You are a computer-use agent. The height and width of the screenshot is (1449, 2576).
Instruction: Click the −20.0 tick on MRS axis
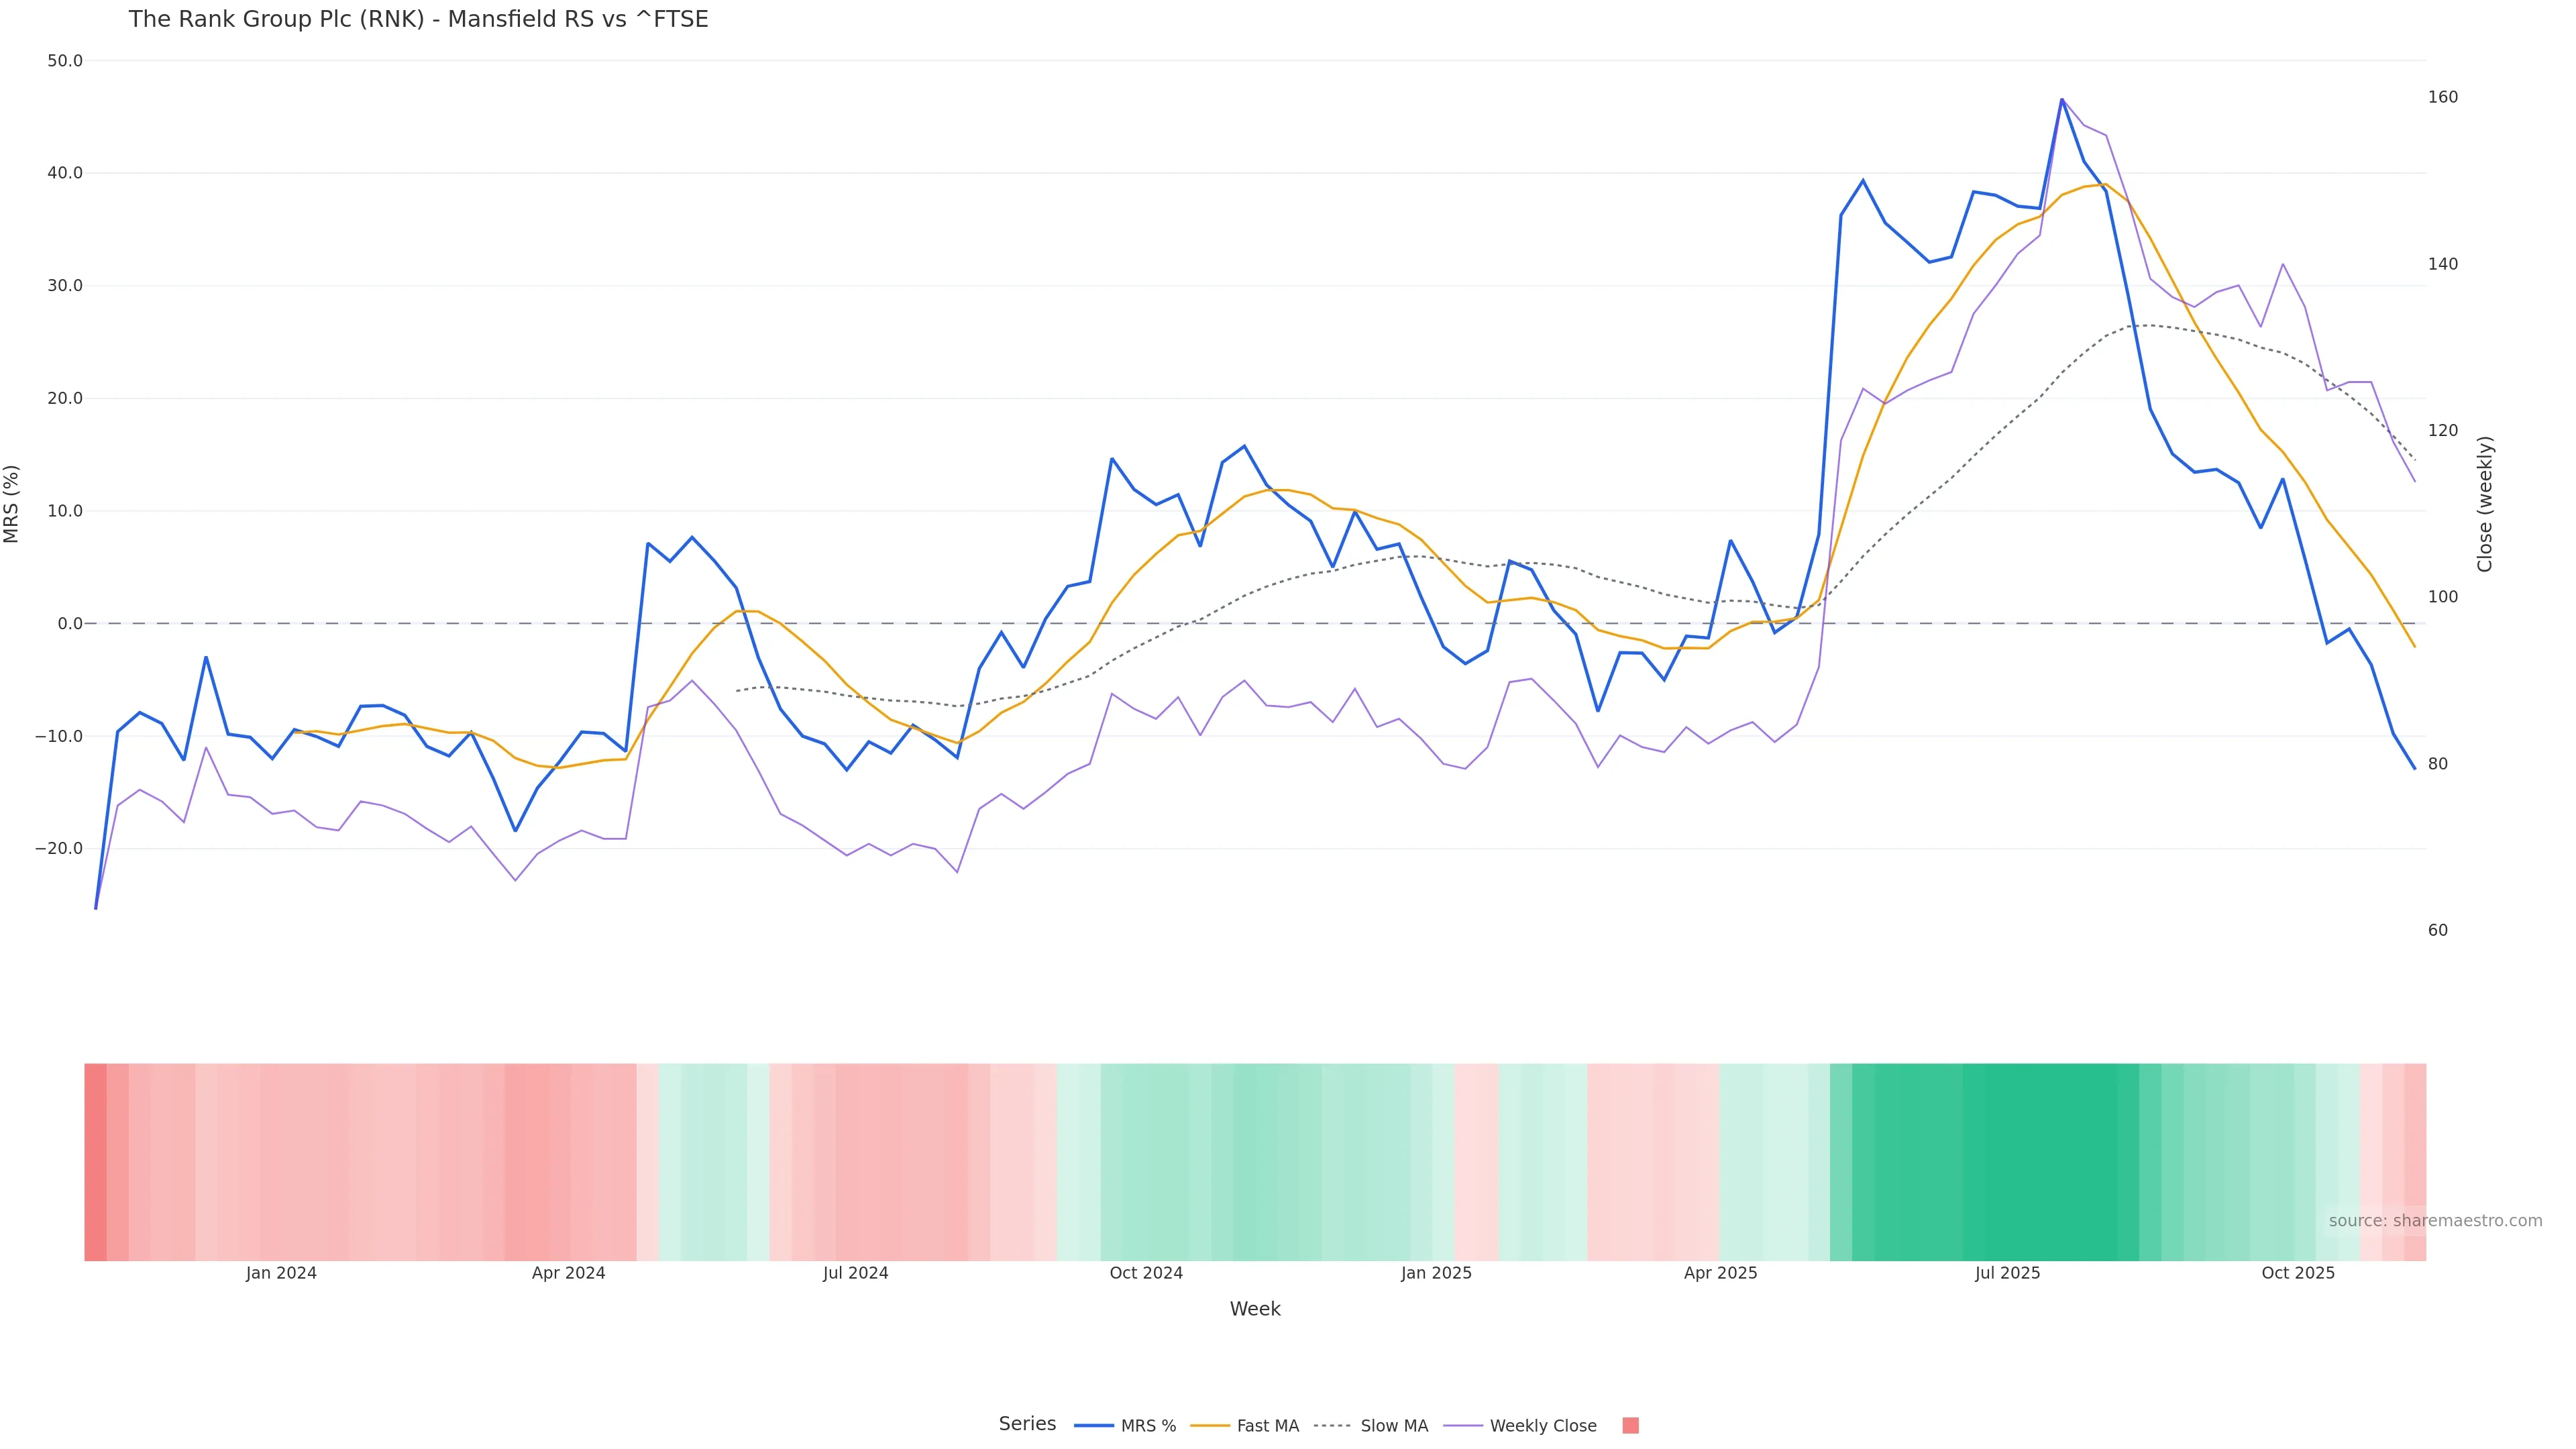click(59, 849)
